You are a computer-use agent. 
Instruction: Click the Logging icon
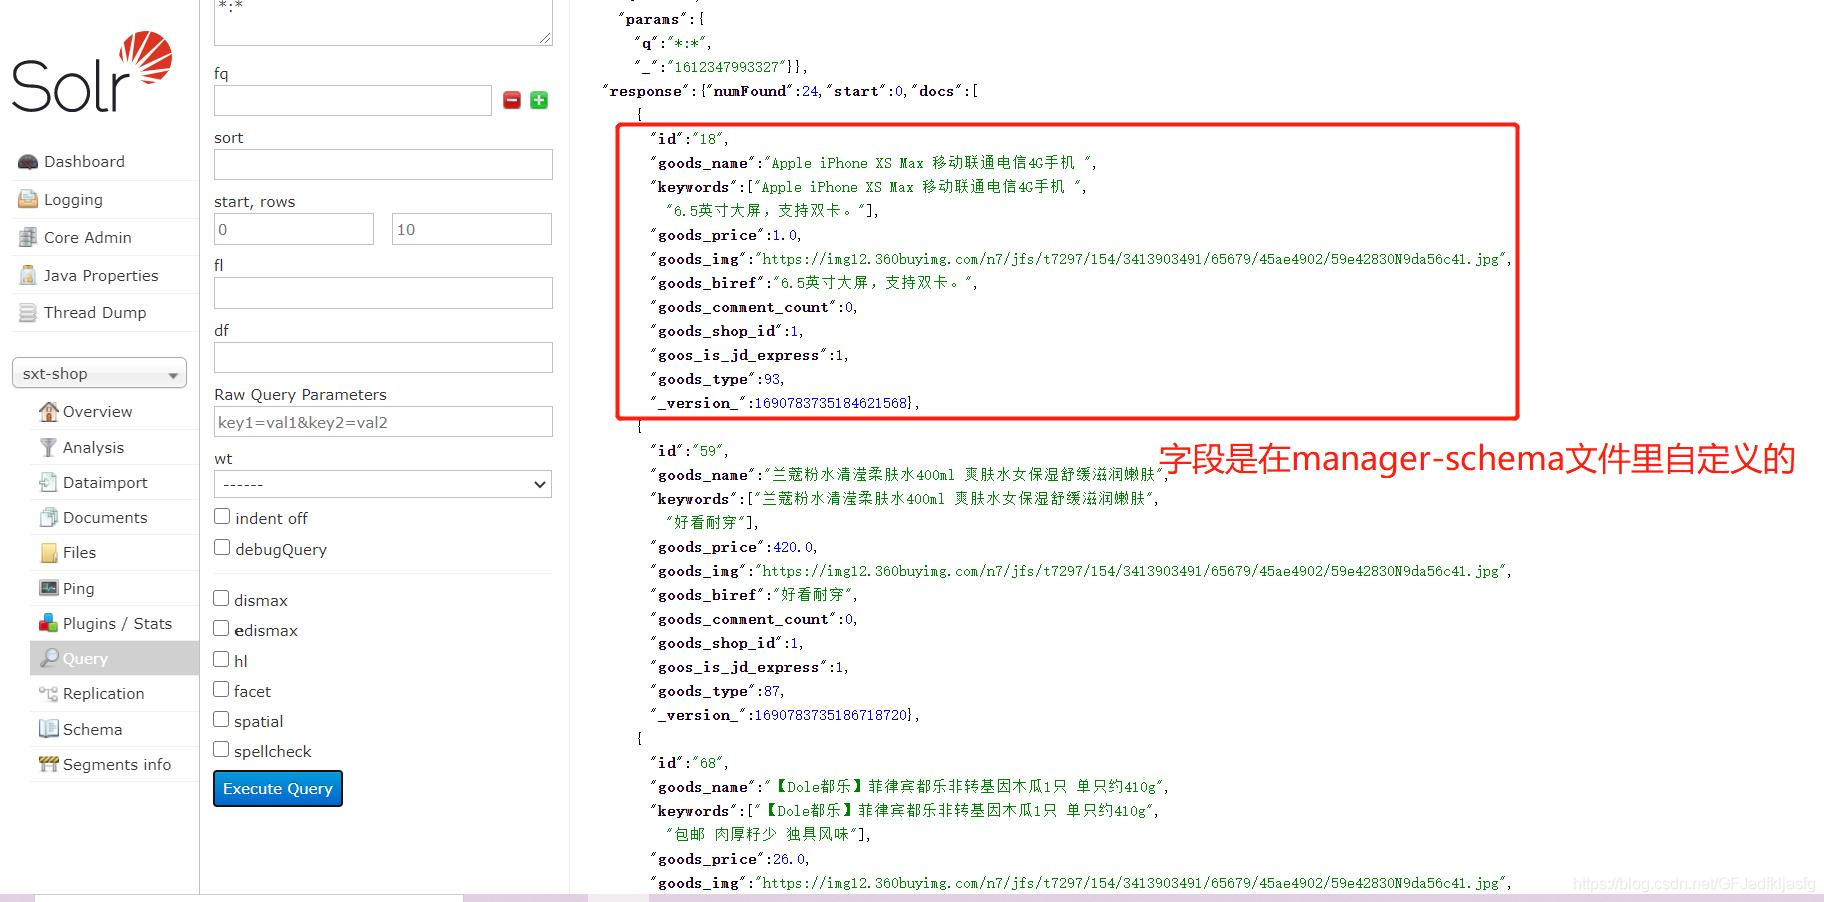(28, 200)
